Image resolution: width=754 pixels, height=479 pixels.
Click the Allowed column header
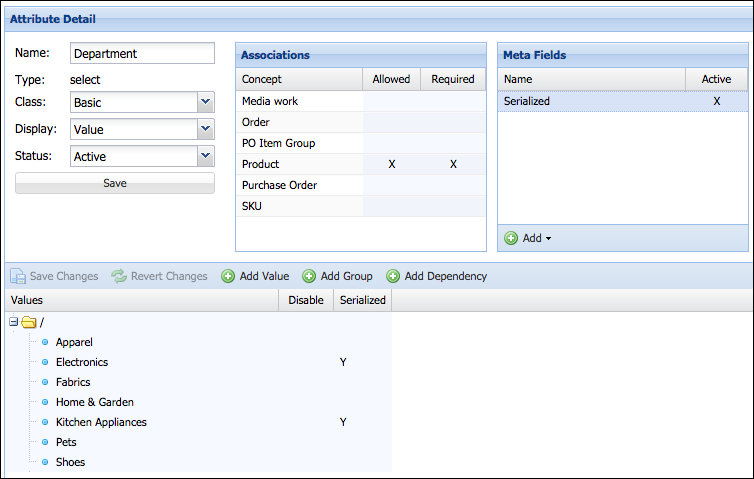(391, 79)
